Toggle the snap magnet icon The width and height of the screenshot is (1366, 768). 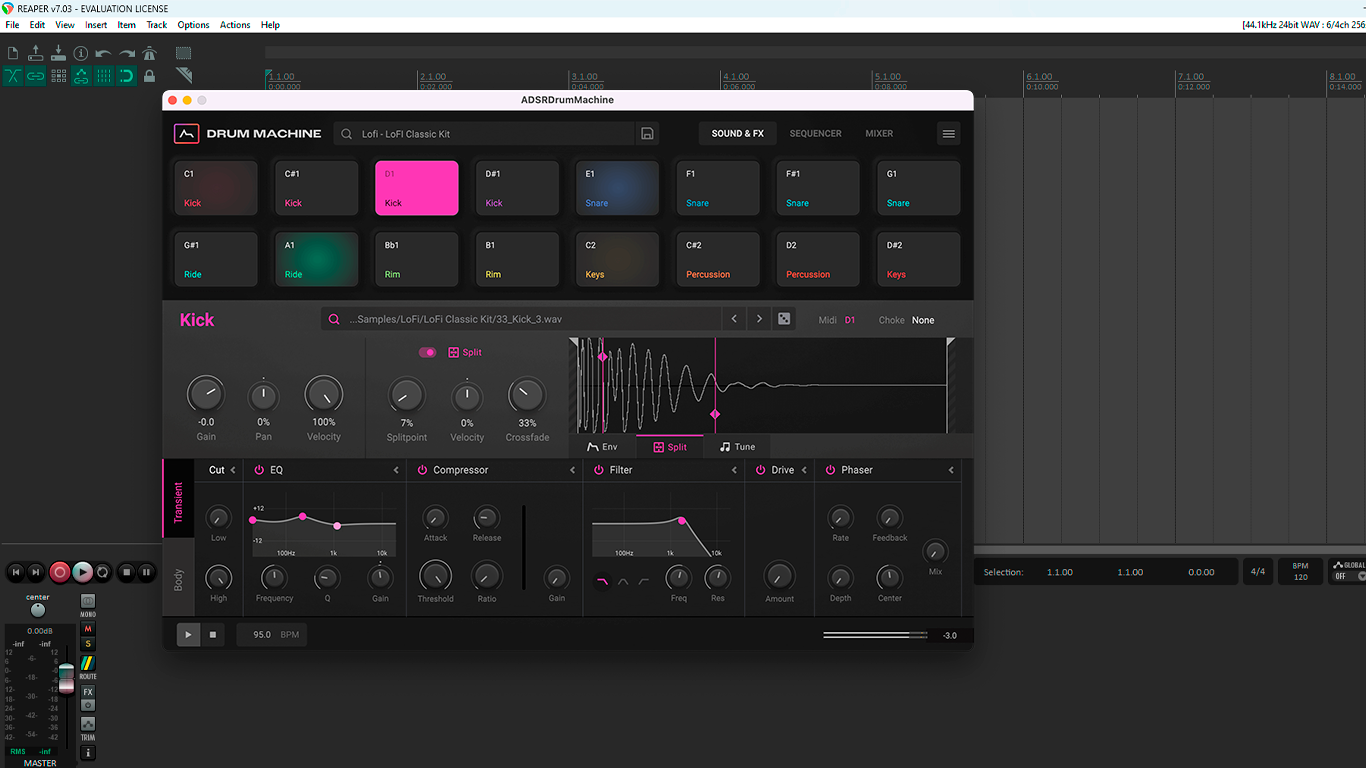[127, 76]
